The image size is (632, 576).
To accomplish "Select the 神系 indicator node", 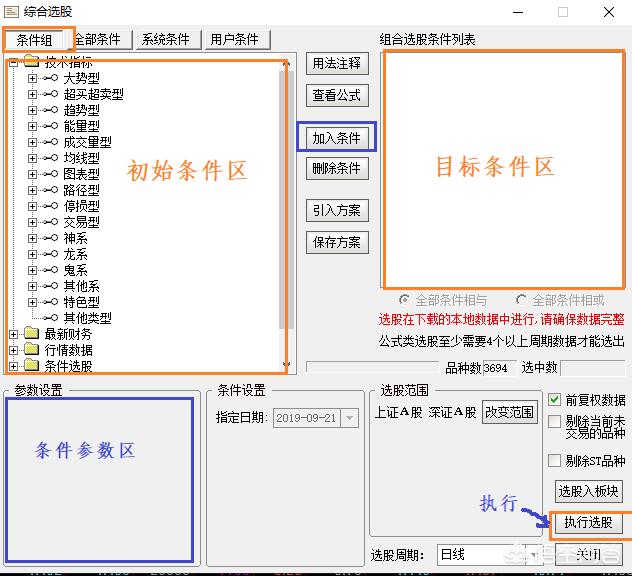I will pos(75,238).
